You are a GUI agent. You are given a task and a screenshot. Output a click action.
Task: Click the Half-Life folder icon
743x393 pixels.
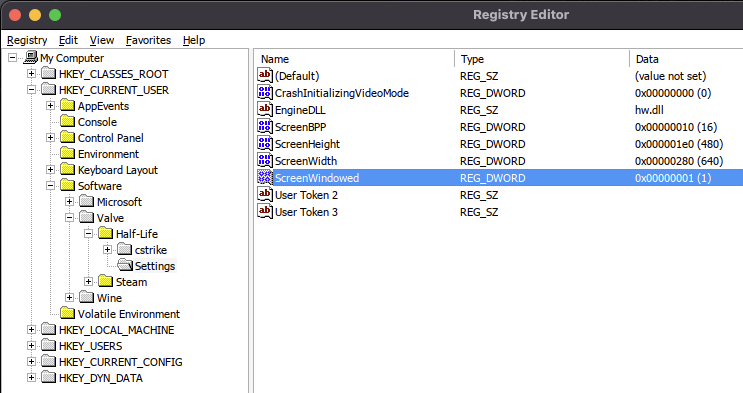pyautogui.click(x=106, y=233)
